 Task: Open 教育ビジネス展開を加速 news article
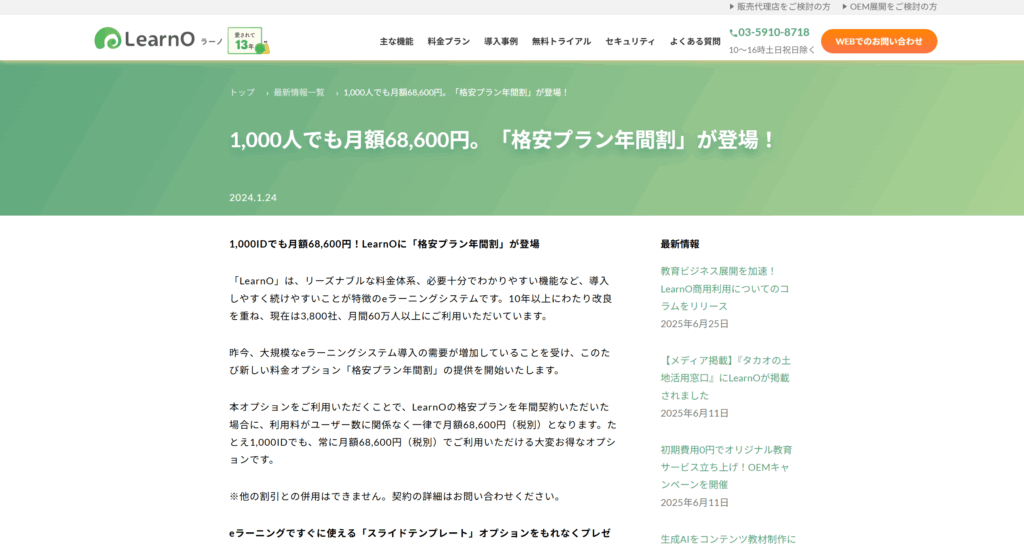[x=725, y=288]
